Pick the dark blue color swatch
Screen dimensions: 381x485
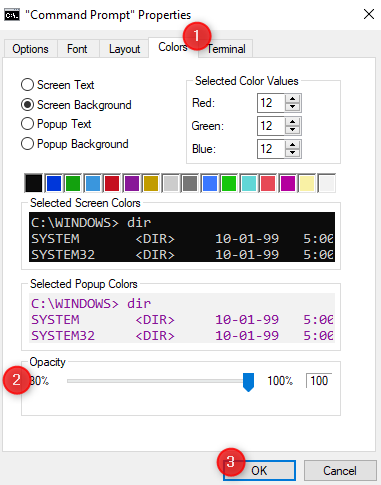(54, 183)
